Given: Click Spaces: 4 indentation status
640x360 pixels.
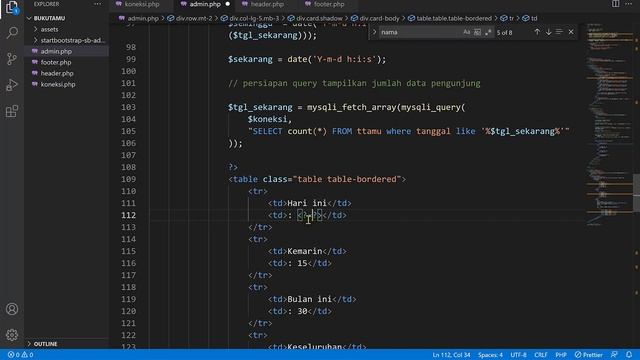Looking at the screenshot, I should tap(490, 355).
